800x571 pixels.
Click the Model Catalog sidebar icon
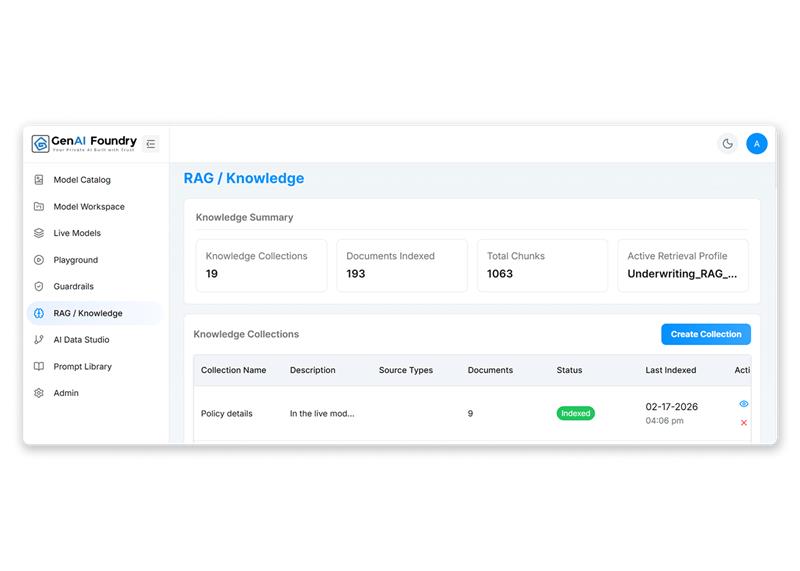(39, 180)
